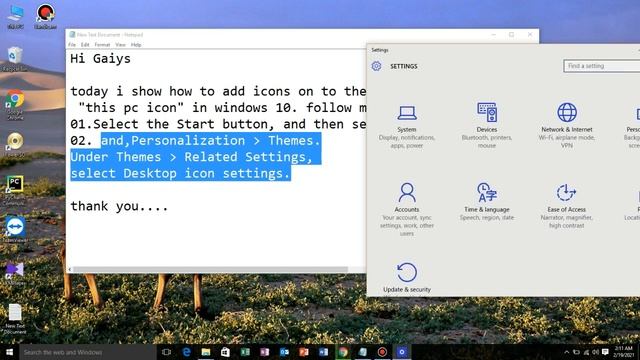Select the This PC desktop icon

click(x=15, y=16)
